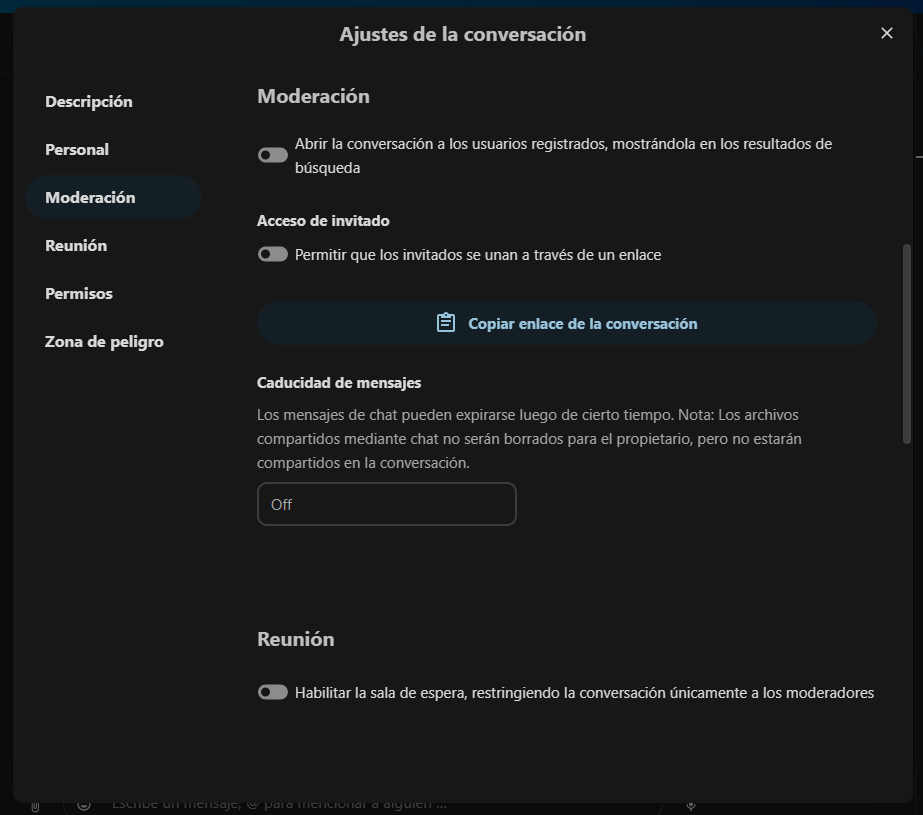
Task: Click Copiar enlace de la conversación button
Action: tap(567, 323)
